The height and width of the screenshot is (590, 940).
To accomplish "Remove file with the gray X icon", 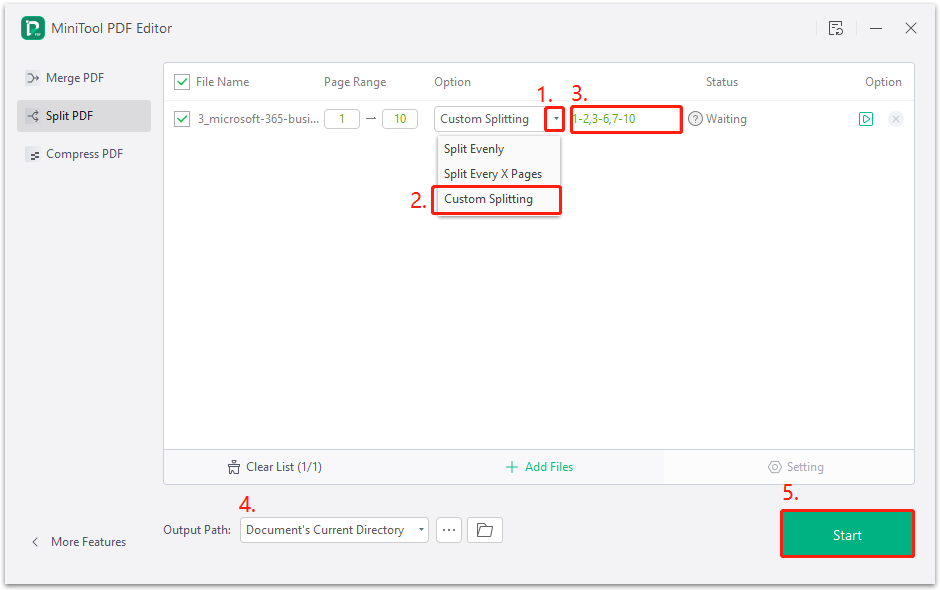I will point(896,119).
